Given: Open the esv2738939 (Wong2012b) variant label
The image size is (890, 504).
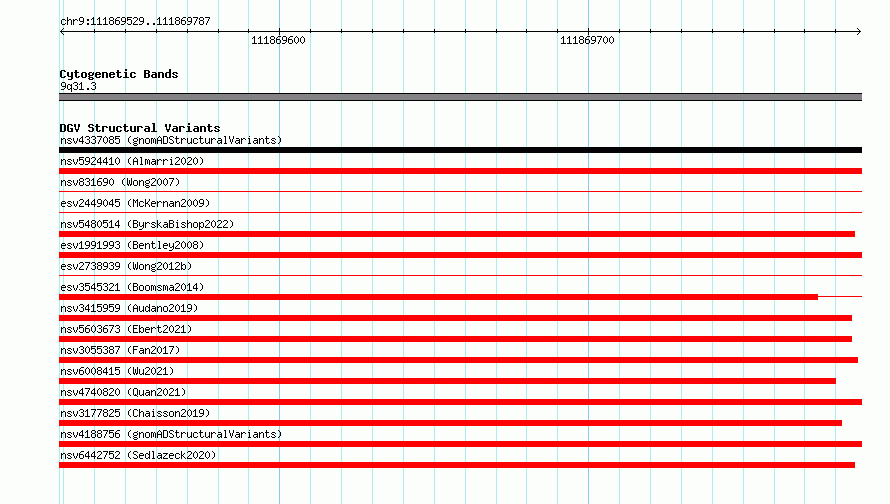Looking at the screenshot, I should tap(126, 266).
